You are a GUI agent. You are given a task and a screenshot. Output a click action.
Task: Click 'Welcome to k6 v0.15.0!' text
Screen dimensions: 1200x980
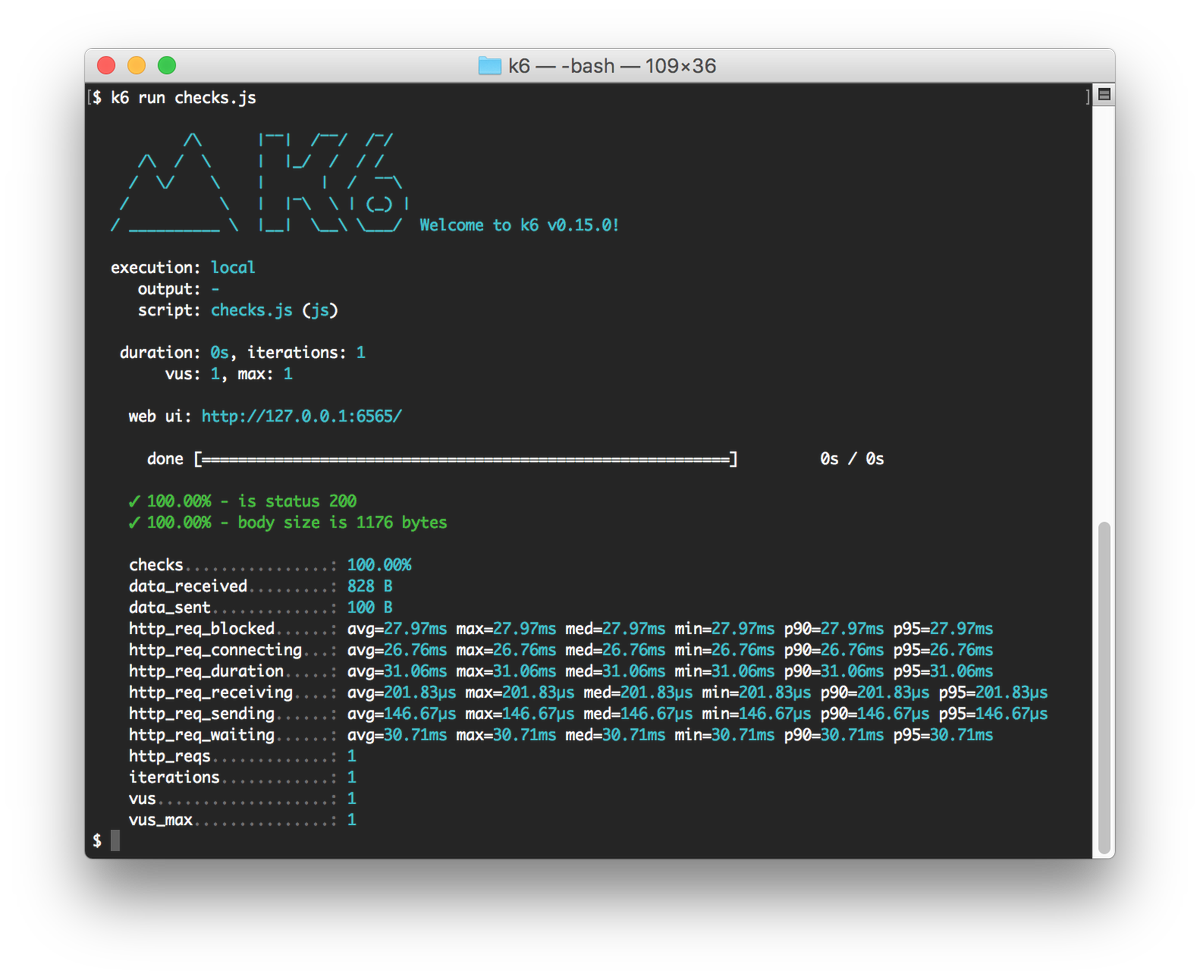click(x=519, y=225)
